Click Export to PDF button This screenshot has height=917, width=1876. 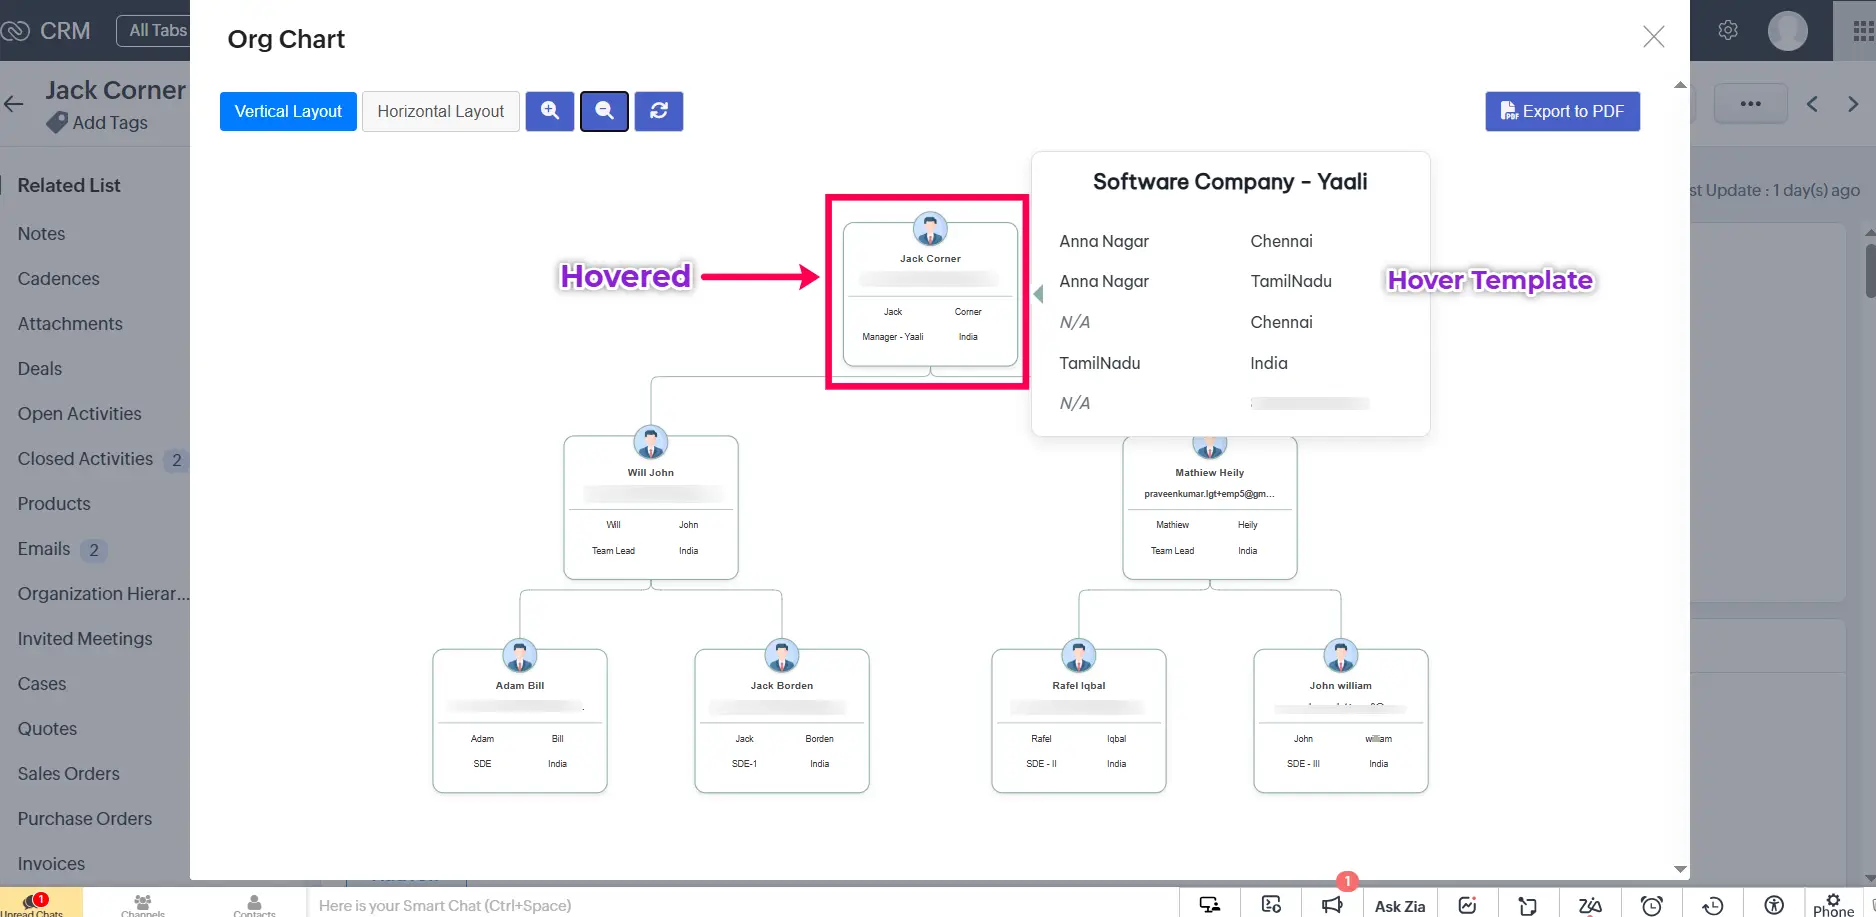[x=1562, y=111]
